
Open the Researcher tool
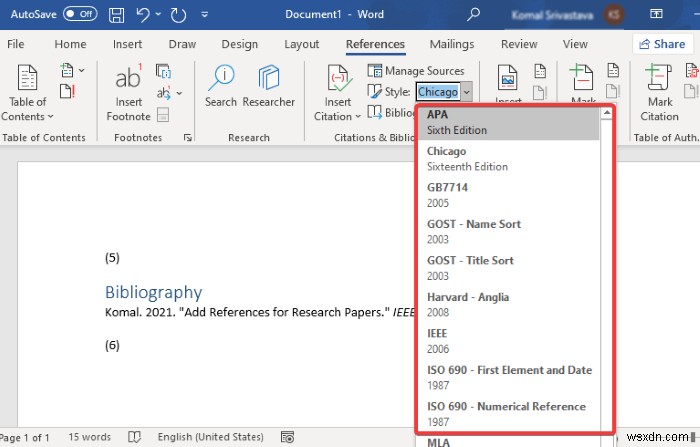(269, 85)
